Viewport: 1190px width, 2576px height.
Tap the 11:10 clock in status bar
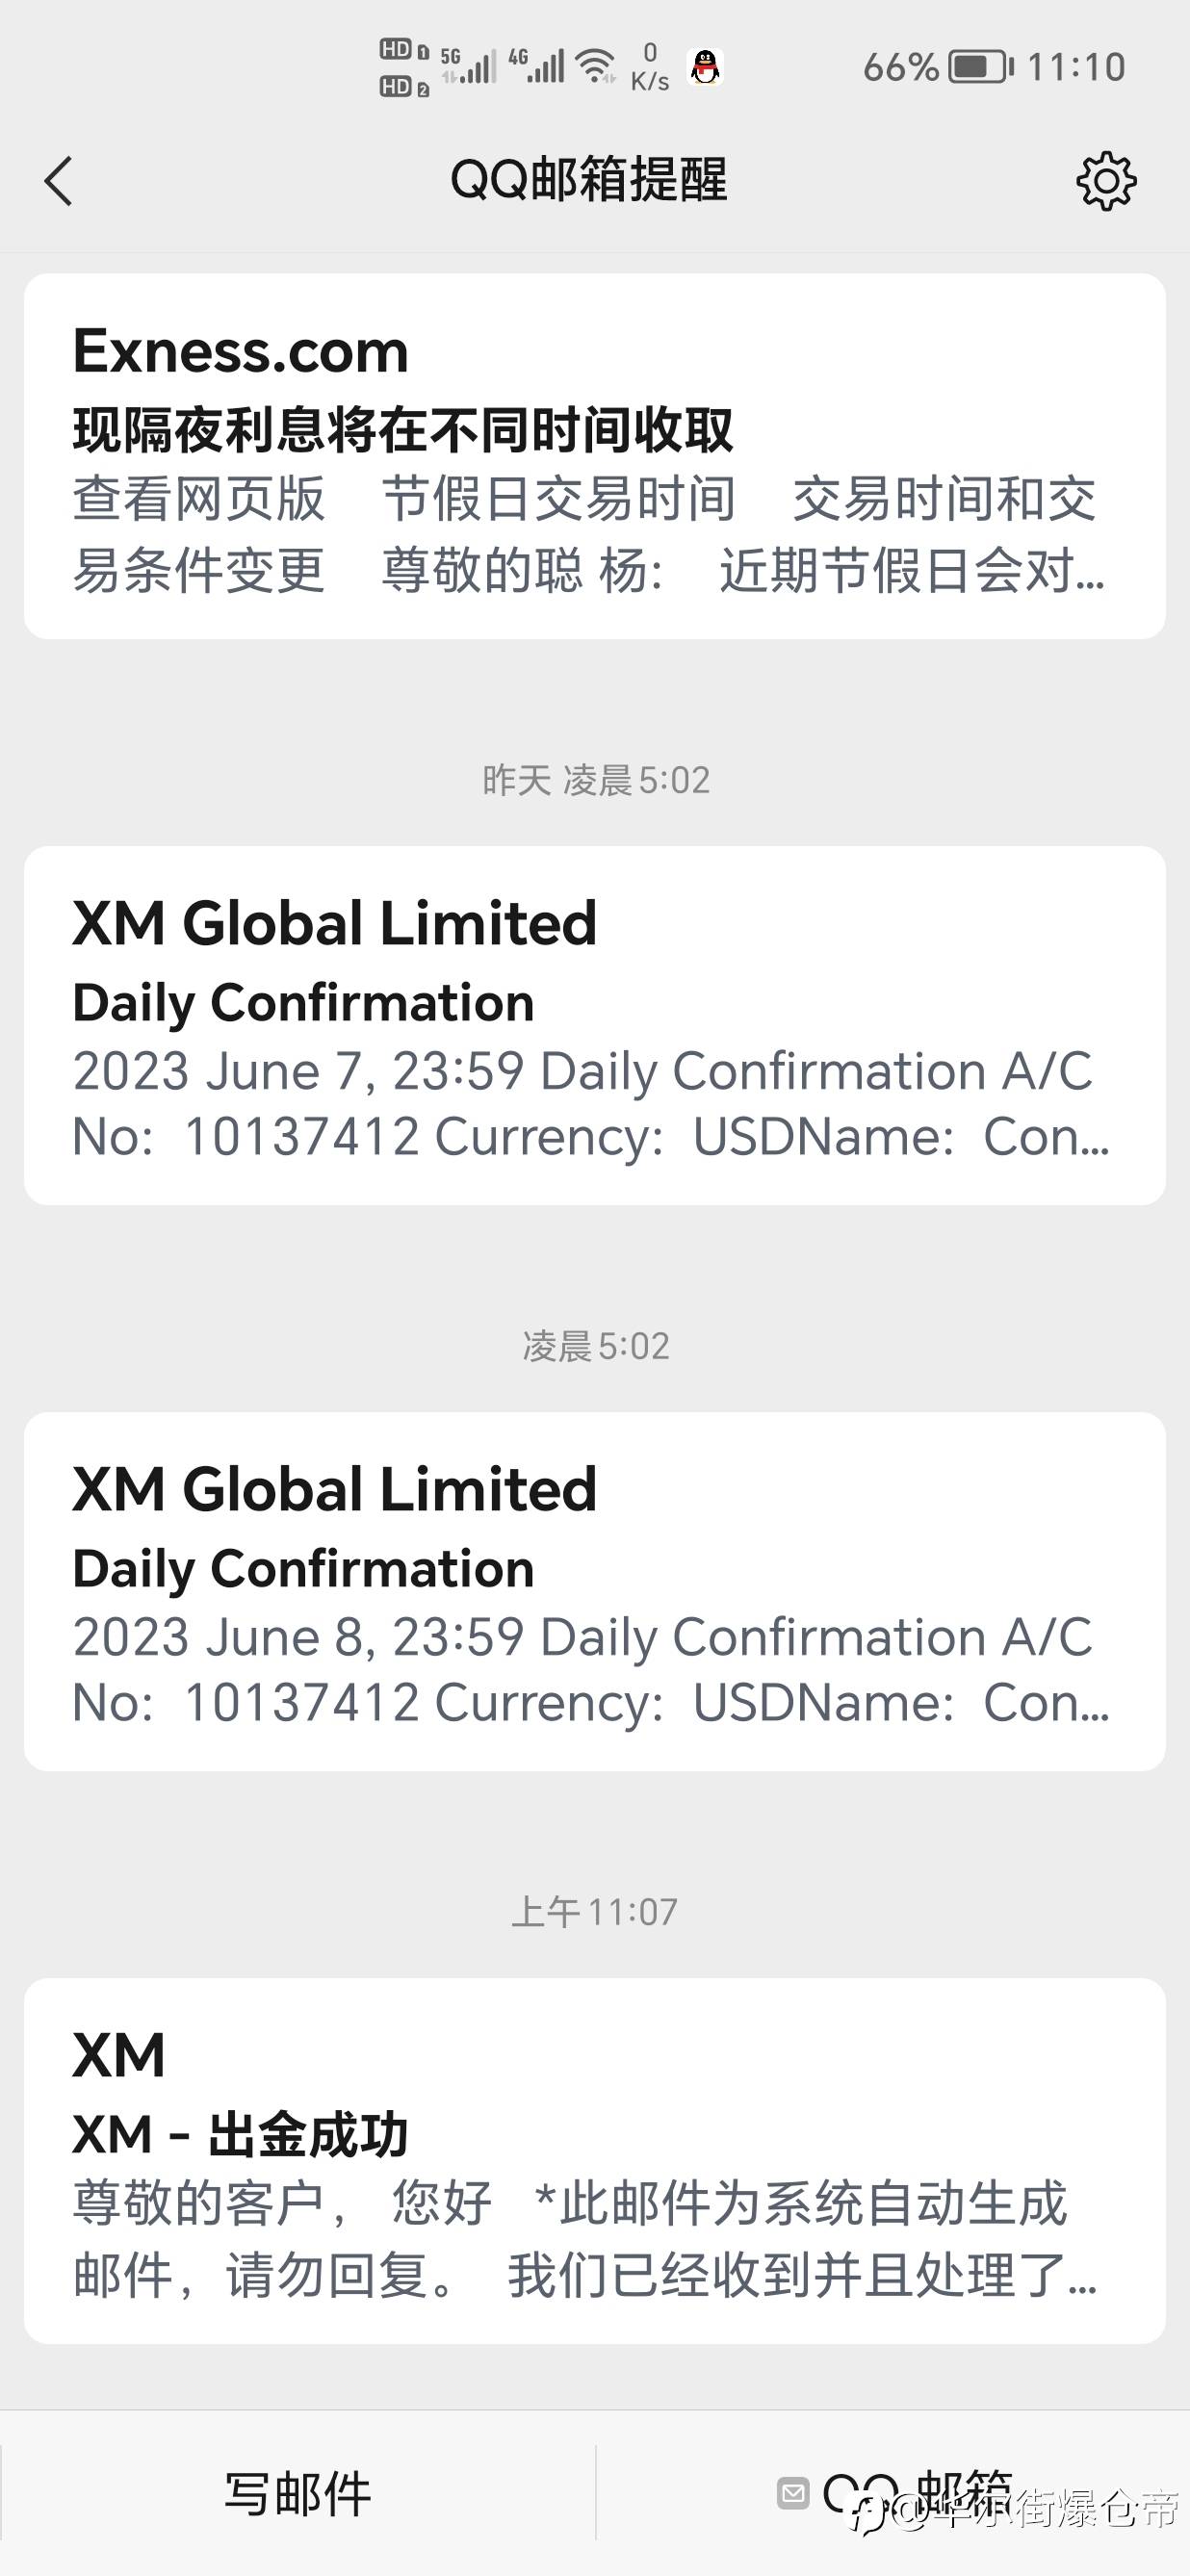1076,68
